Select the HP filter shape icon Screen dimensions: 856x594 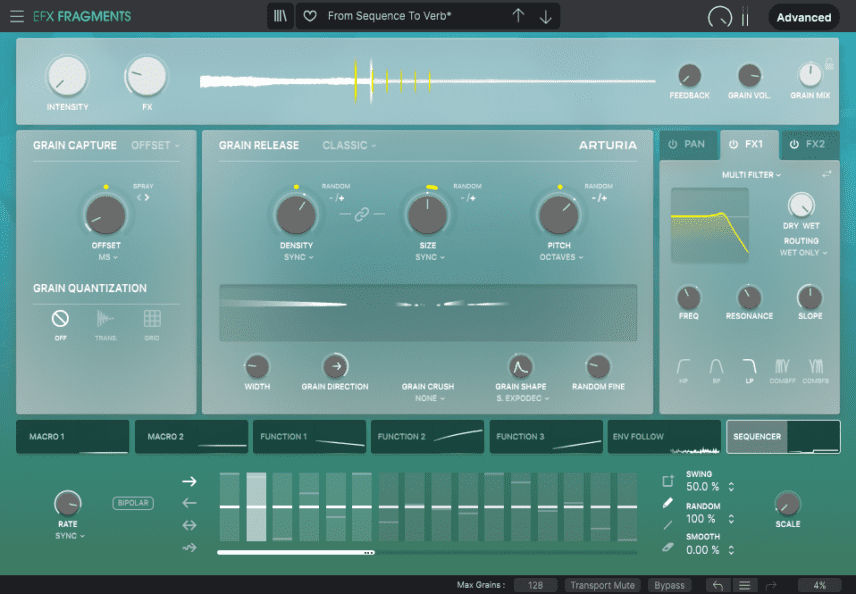(683, 366)
